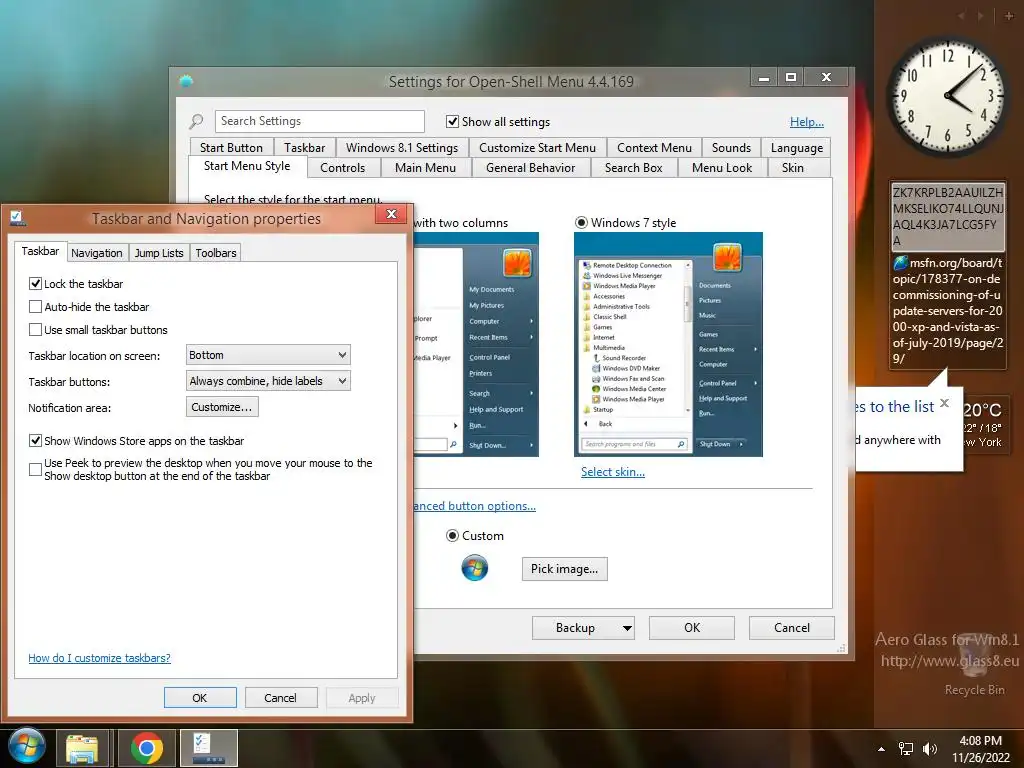Open advanced button options link
The height and width of the screenshot is (768, 1024).
click(475, 505)
